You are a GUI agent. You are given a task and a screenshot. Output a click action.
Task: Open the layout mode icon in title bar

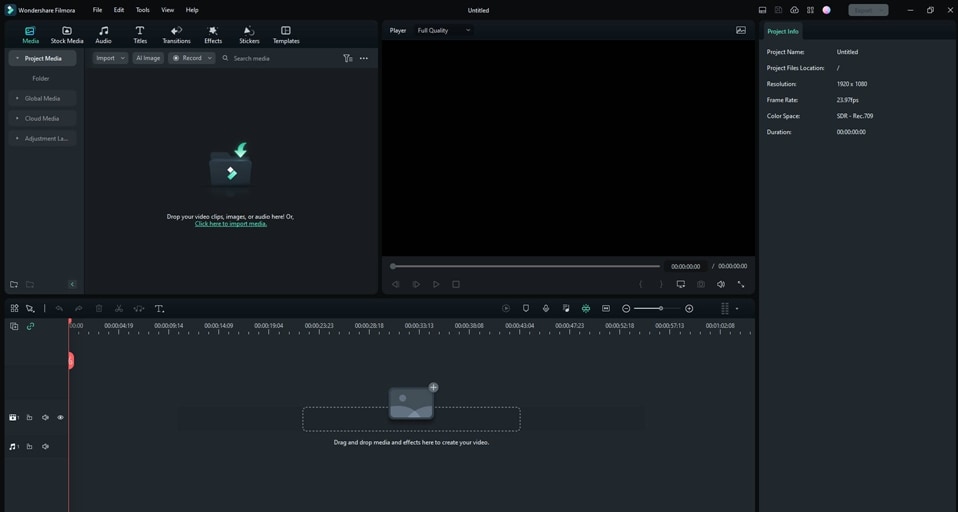pos(762,10)
